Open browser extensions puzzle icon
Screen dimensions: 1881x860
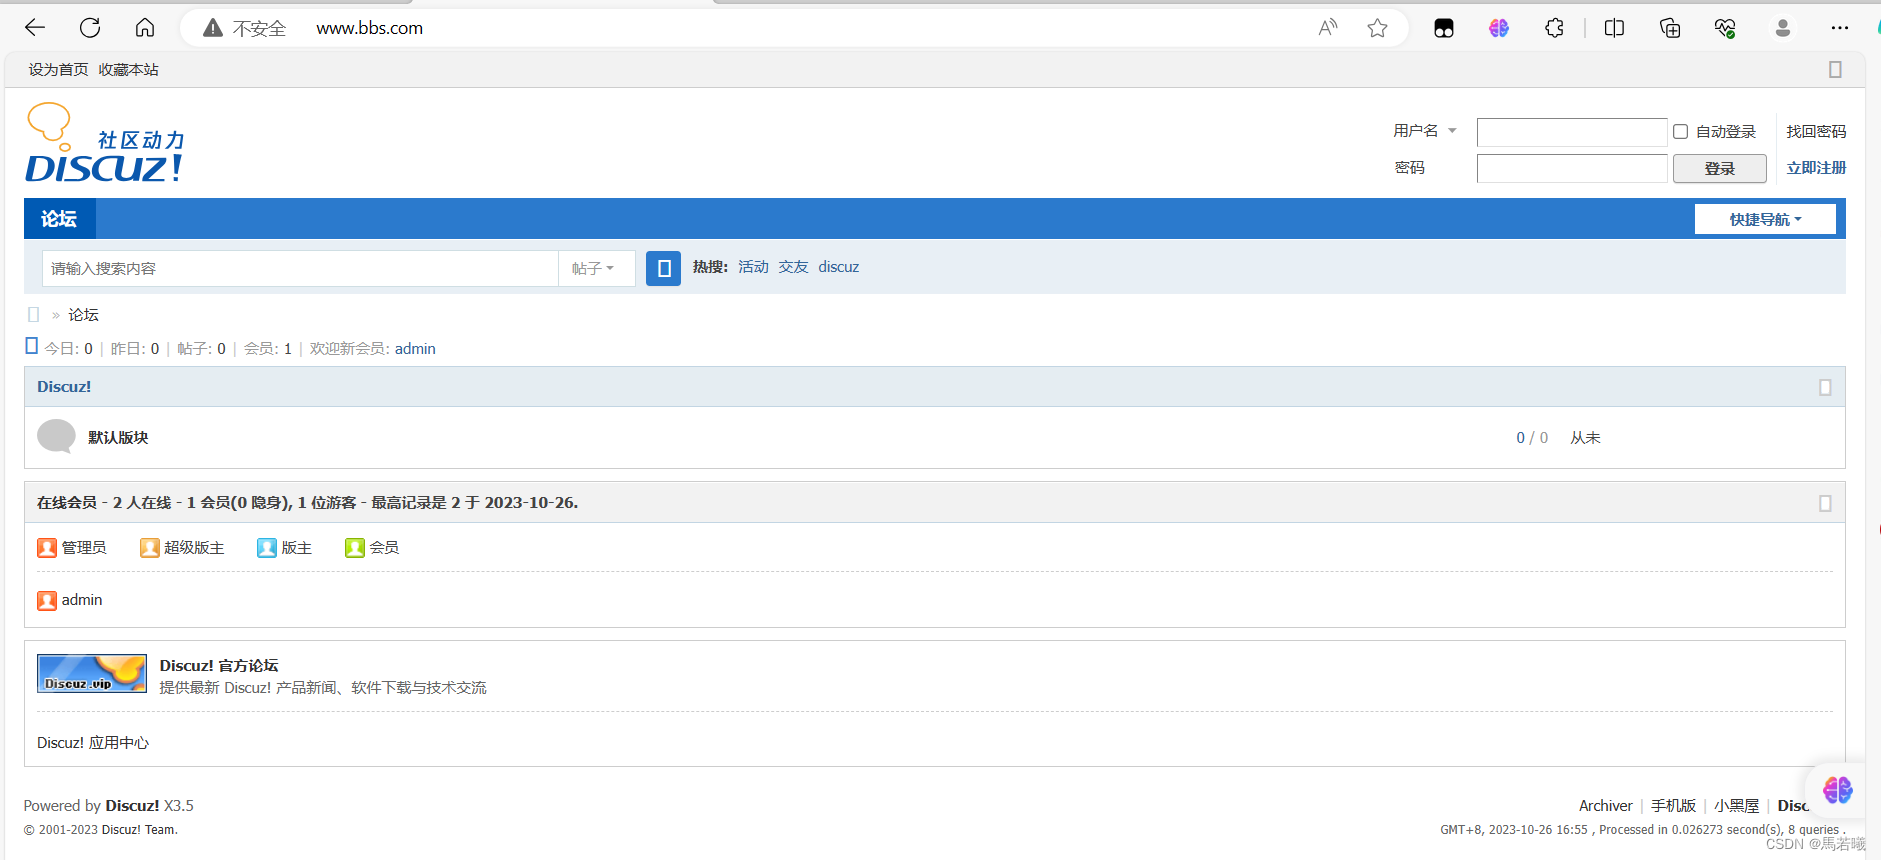click(x=1554, y=28)
